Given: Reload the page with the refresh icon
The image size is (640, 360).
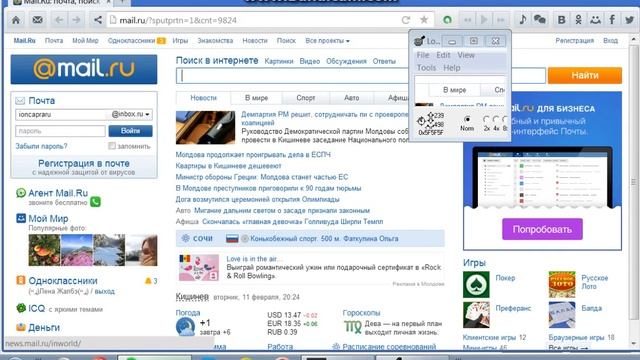Looking at the screenshot, I should tap(405, 20).
